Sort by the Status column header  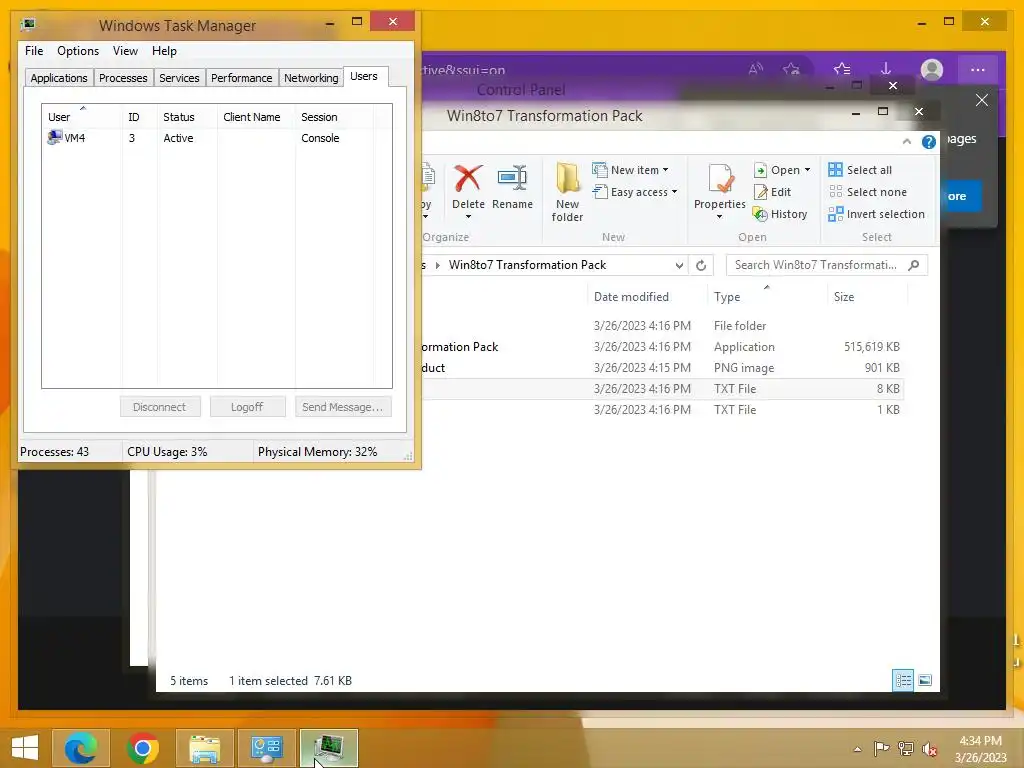[187, 117]
